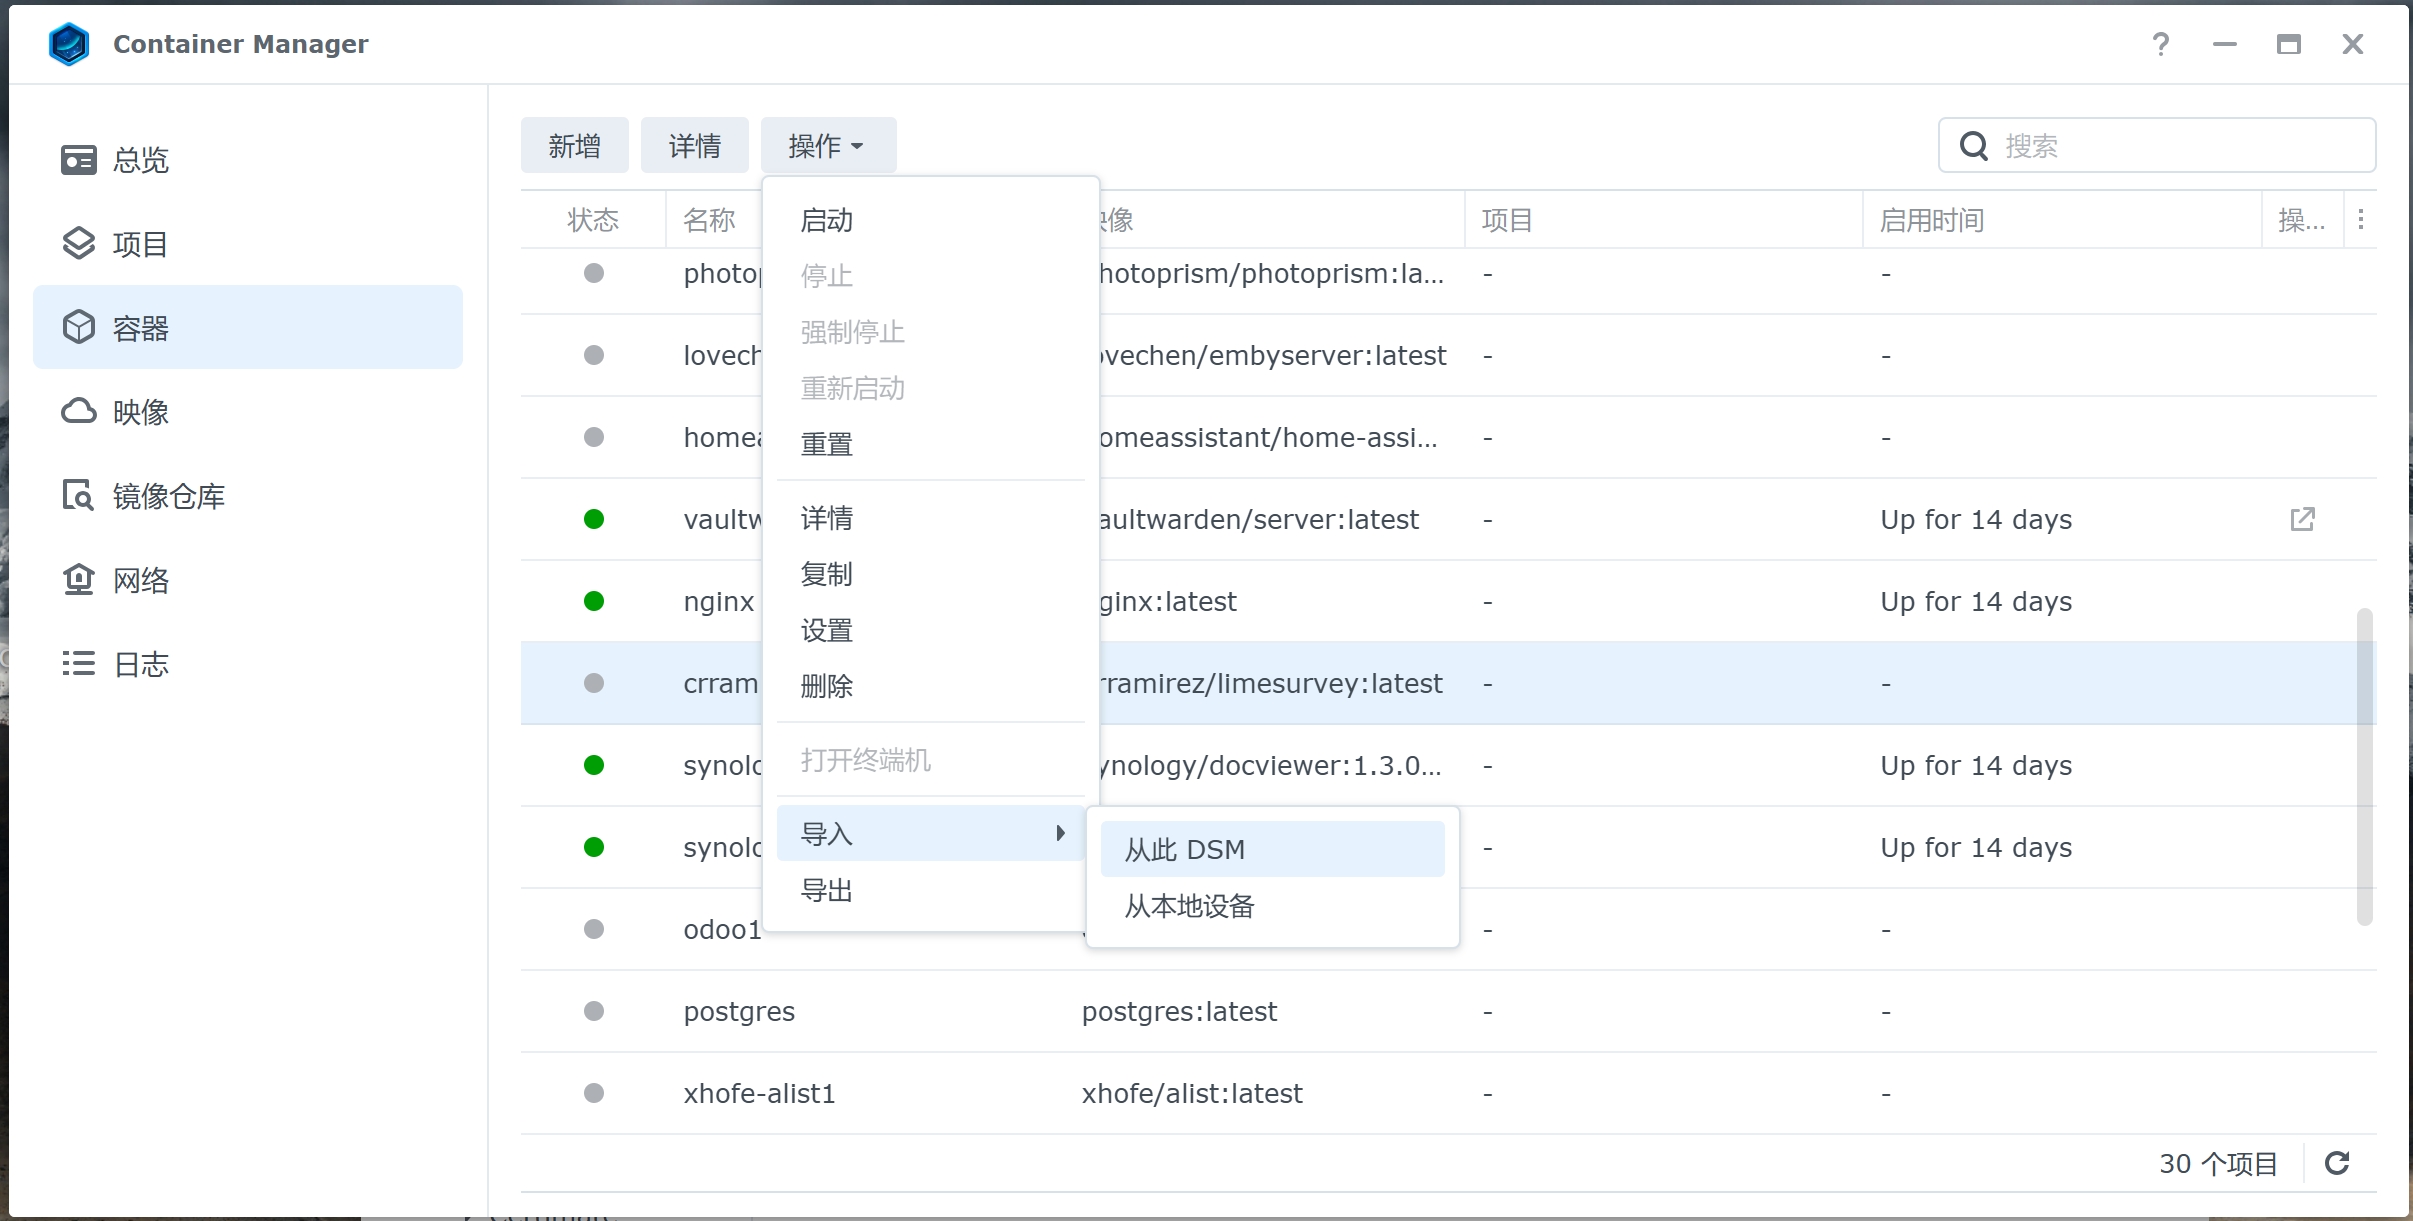Image resolution: width=2413 pixels, height=1221 pixels.
Task: Go to 映像 image section
Action: (140, 412)
